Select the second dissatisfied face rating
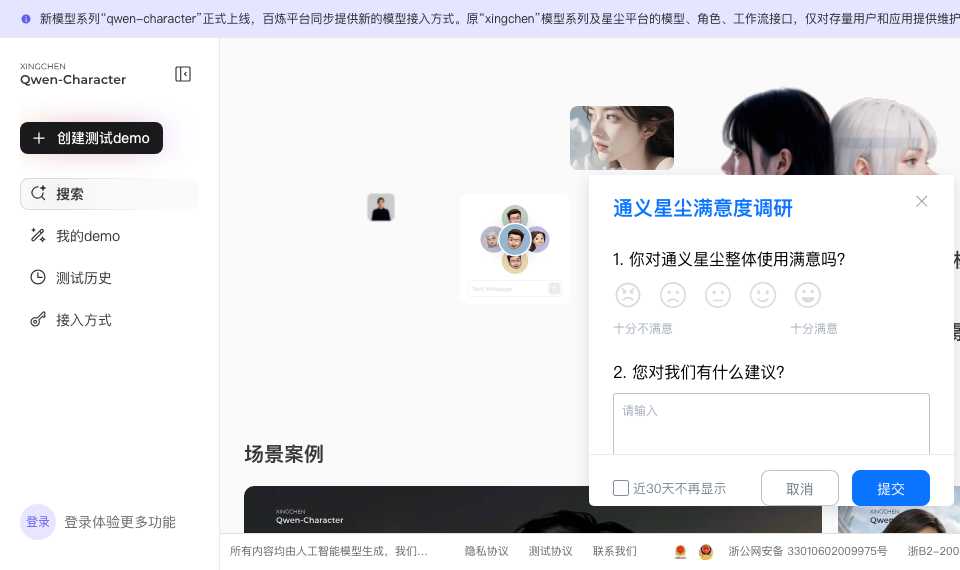 coord(673,295)
